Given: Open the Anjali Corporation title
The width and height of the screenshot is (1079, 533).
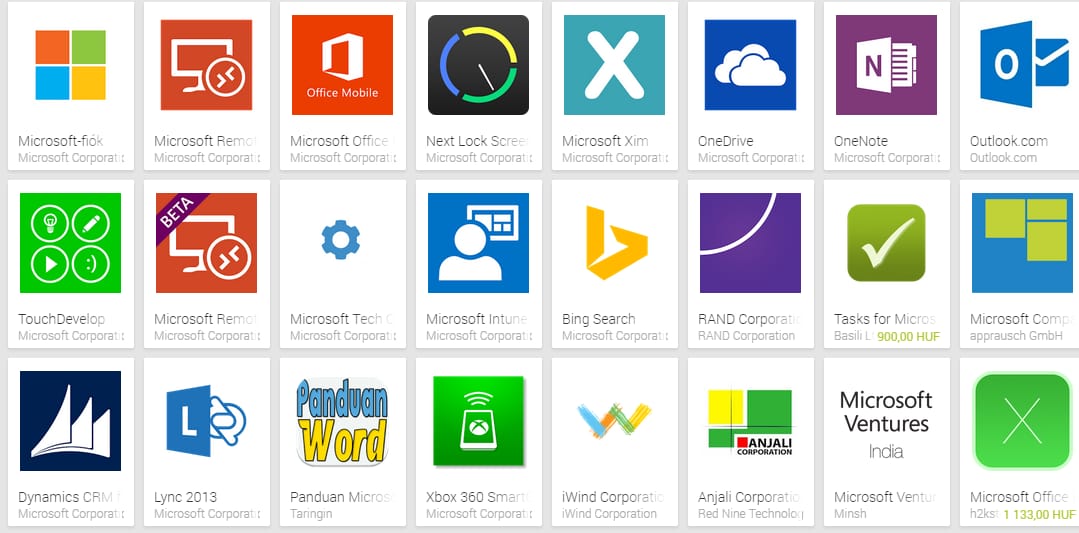Looking at the screenshot, I should pos(749,497).
